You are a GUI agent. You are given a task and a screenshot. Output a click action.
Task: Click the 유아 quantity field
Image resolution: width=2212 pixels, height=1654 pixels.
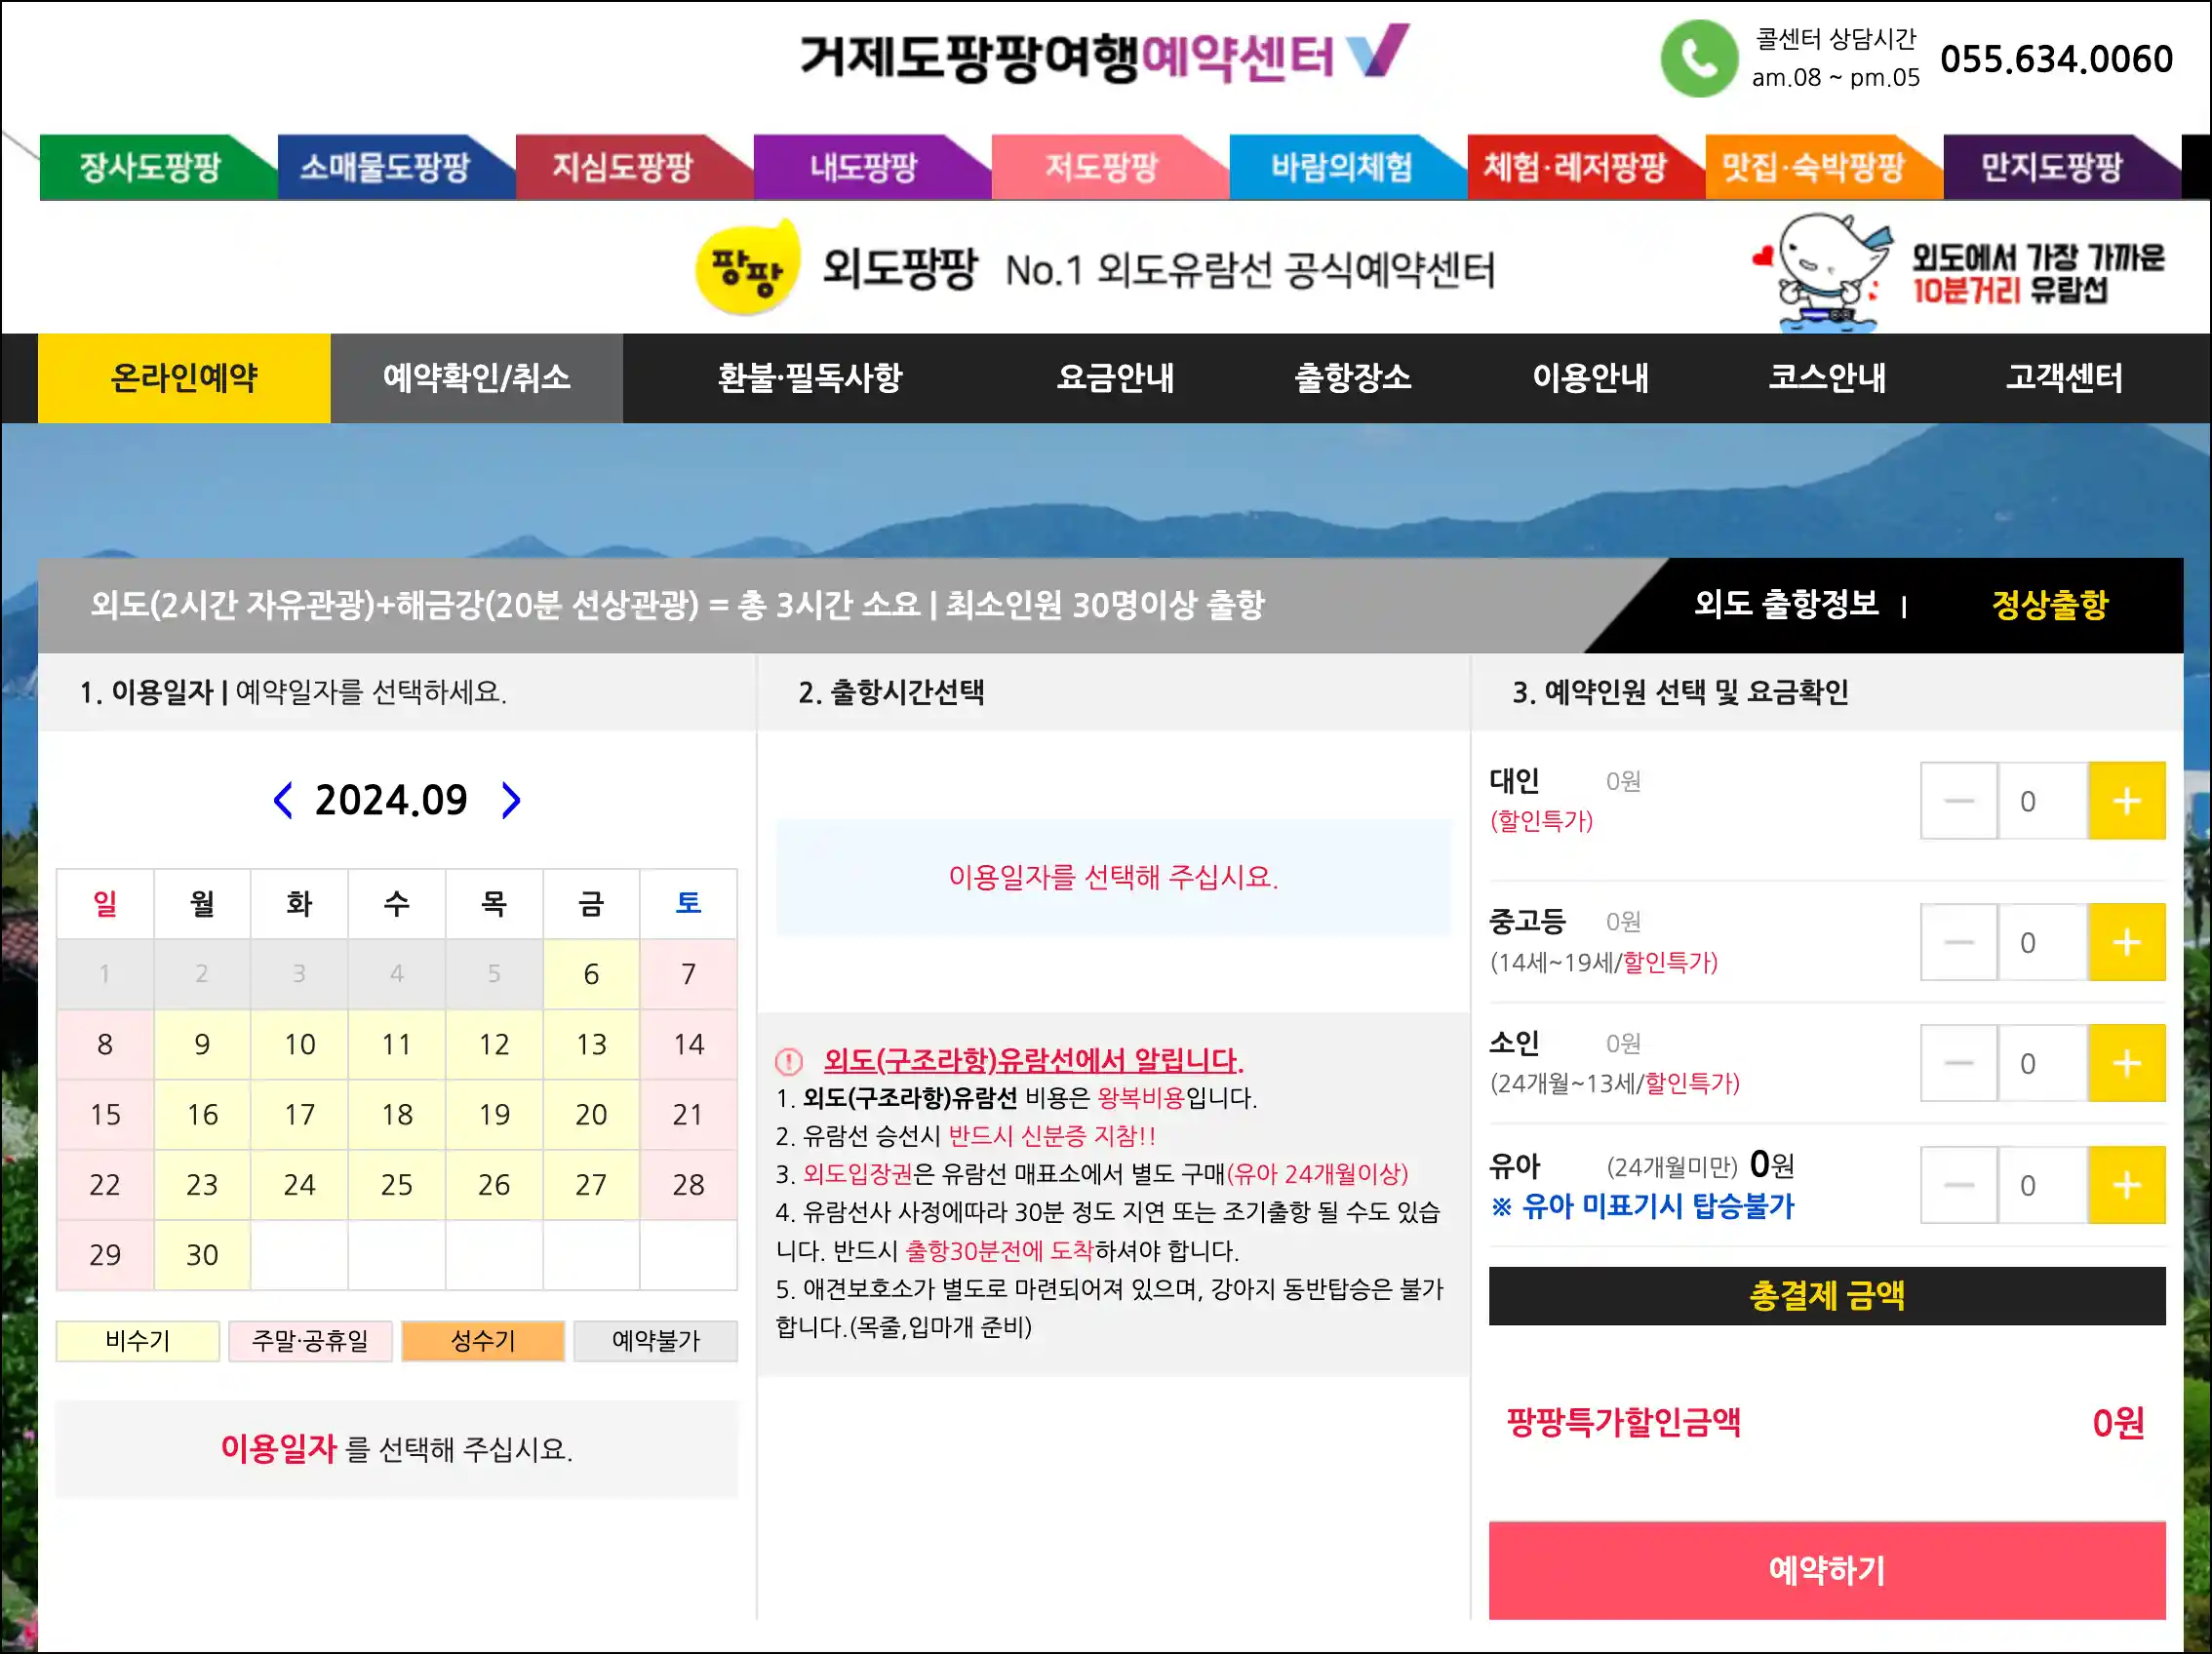pyautogui.click(x=2042, y=1185)
